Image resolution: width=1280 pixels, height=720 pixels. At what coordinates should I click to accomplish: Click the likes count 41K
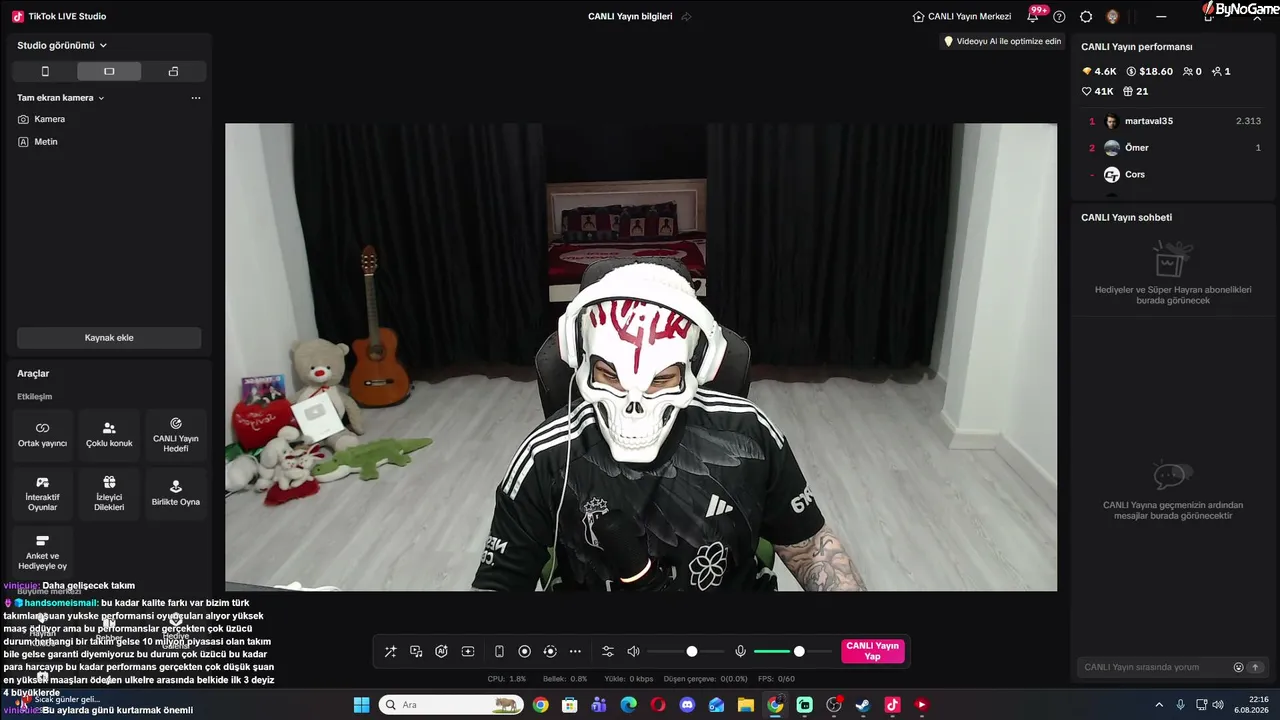pos(1098,91)
